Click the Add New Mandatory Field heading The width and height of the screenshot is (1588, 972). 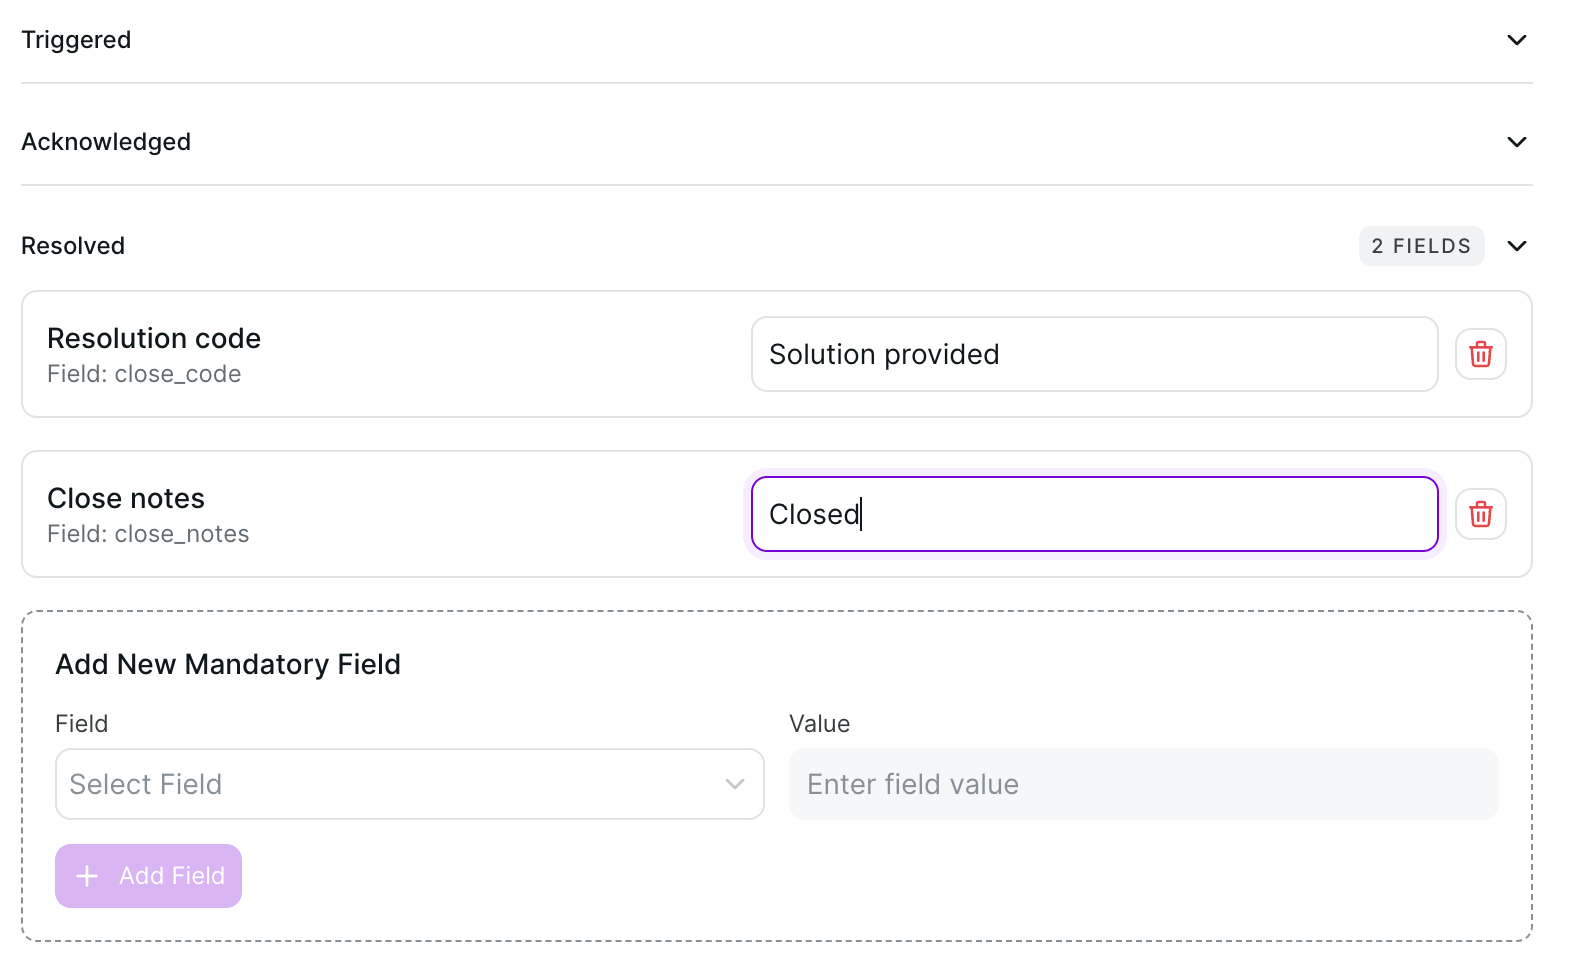(x=228, y=665)
